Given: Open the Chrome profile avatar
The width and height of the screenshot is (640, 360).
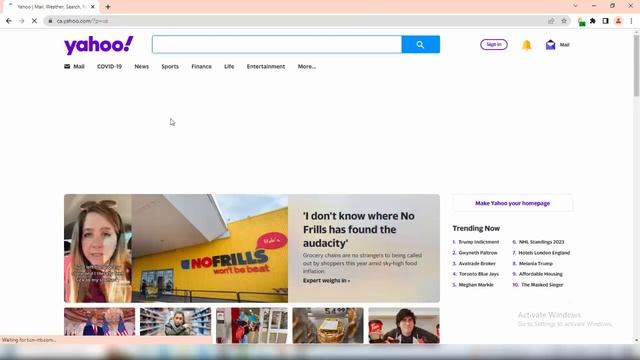Looking at the screenshot, I should click(618, 21).
